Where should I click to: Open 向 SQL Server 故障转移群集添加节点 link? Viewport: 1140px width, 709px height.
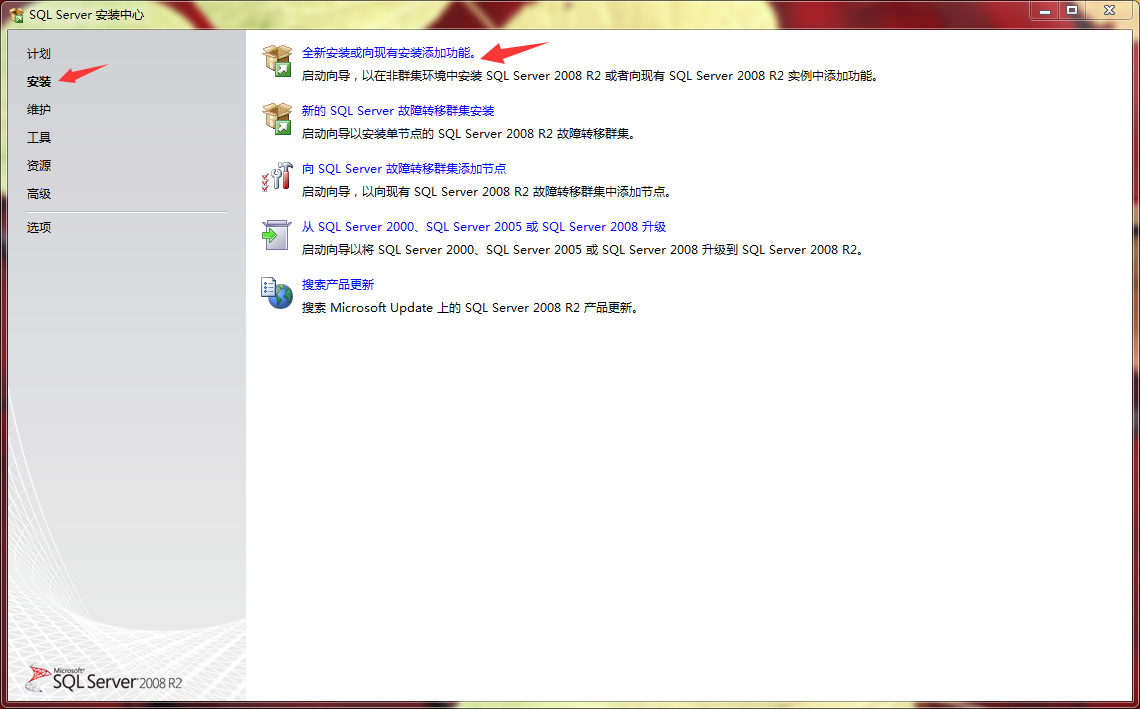coord(404,169)
